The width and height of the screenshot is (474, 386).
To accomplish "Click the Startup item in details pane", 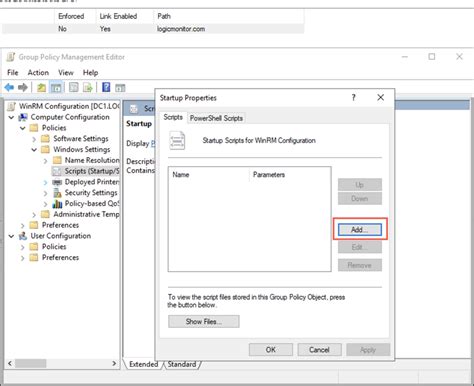I will click(x=139, y=124).
